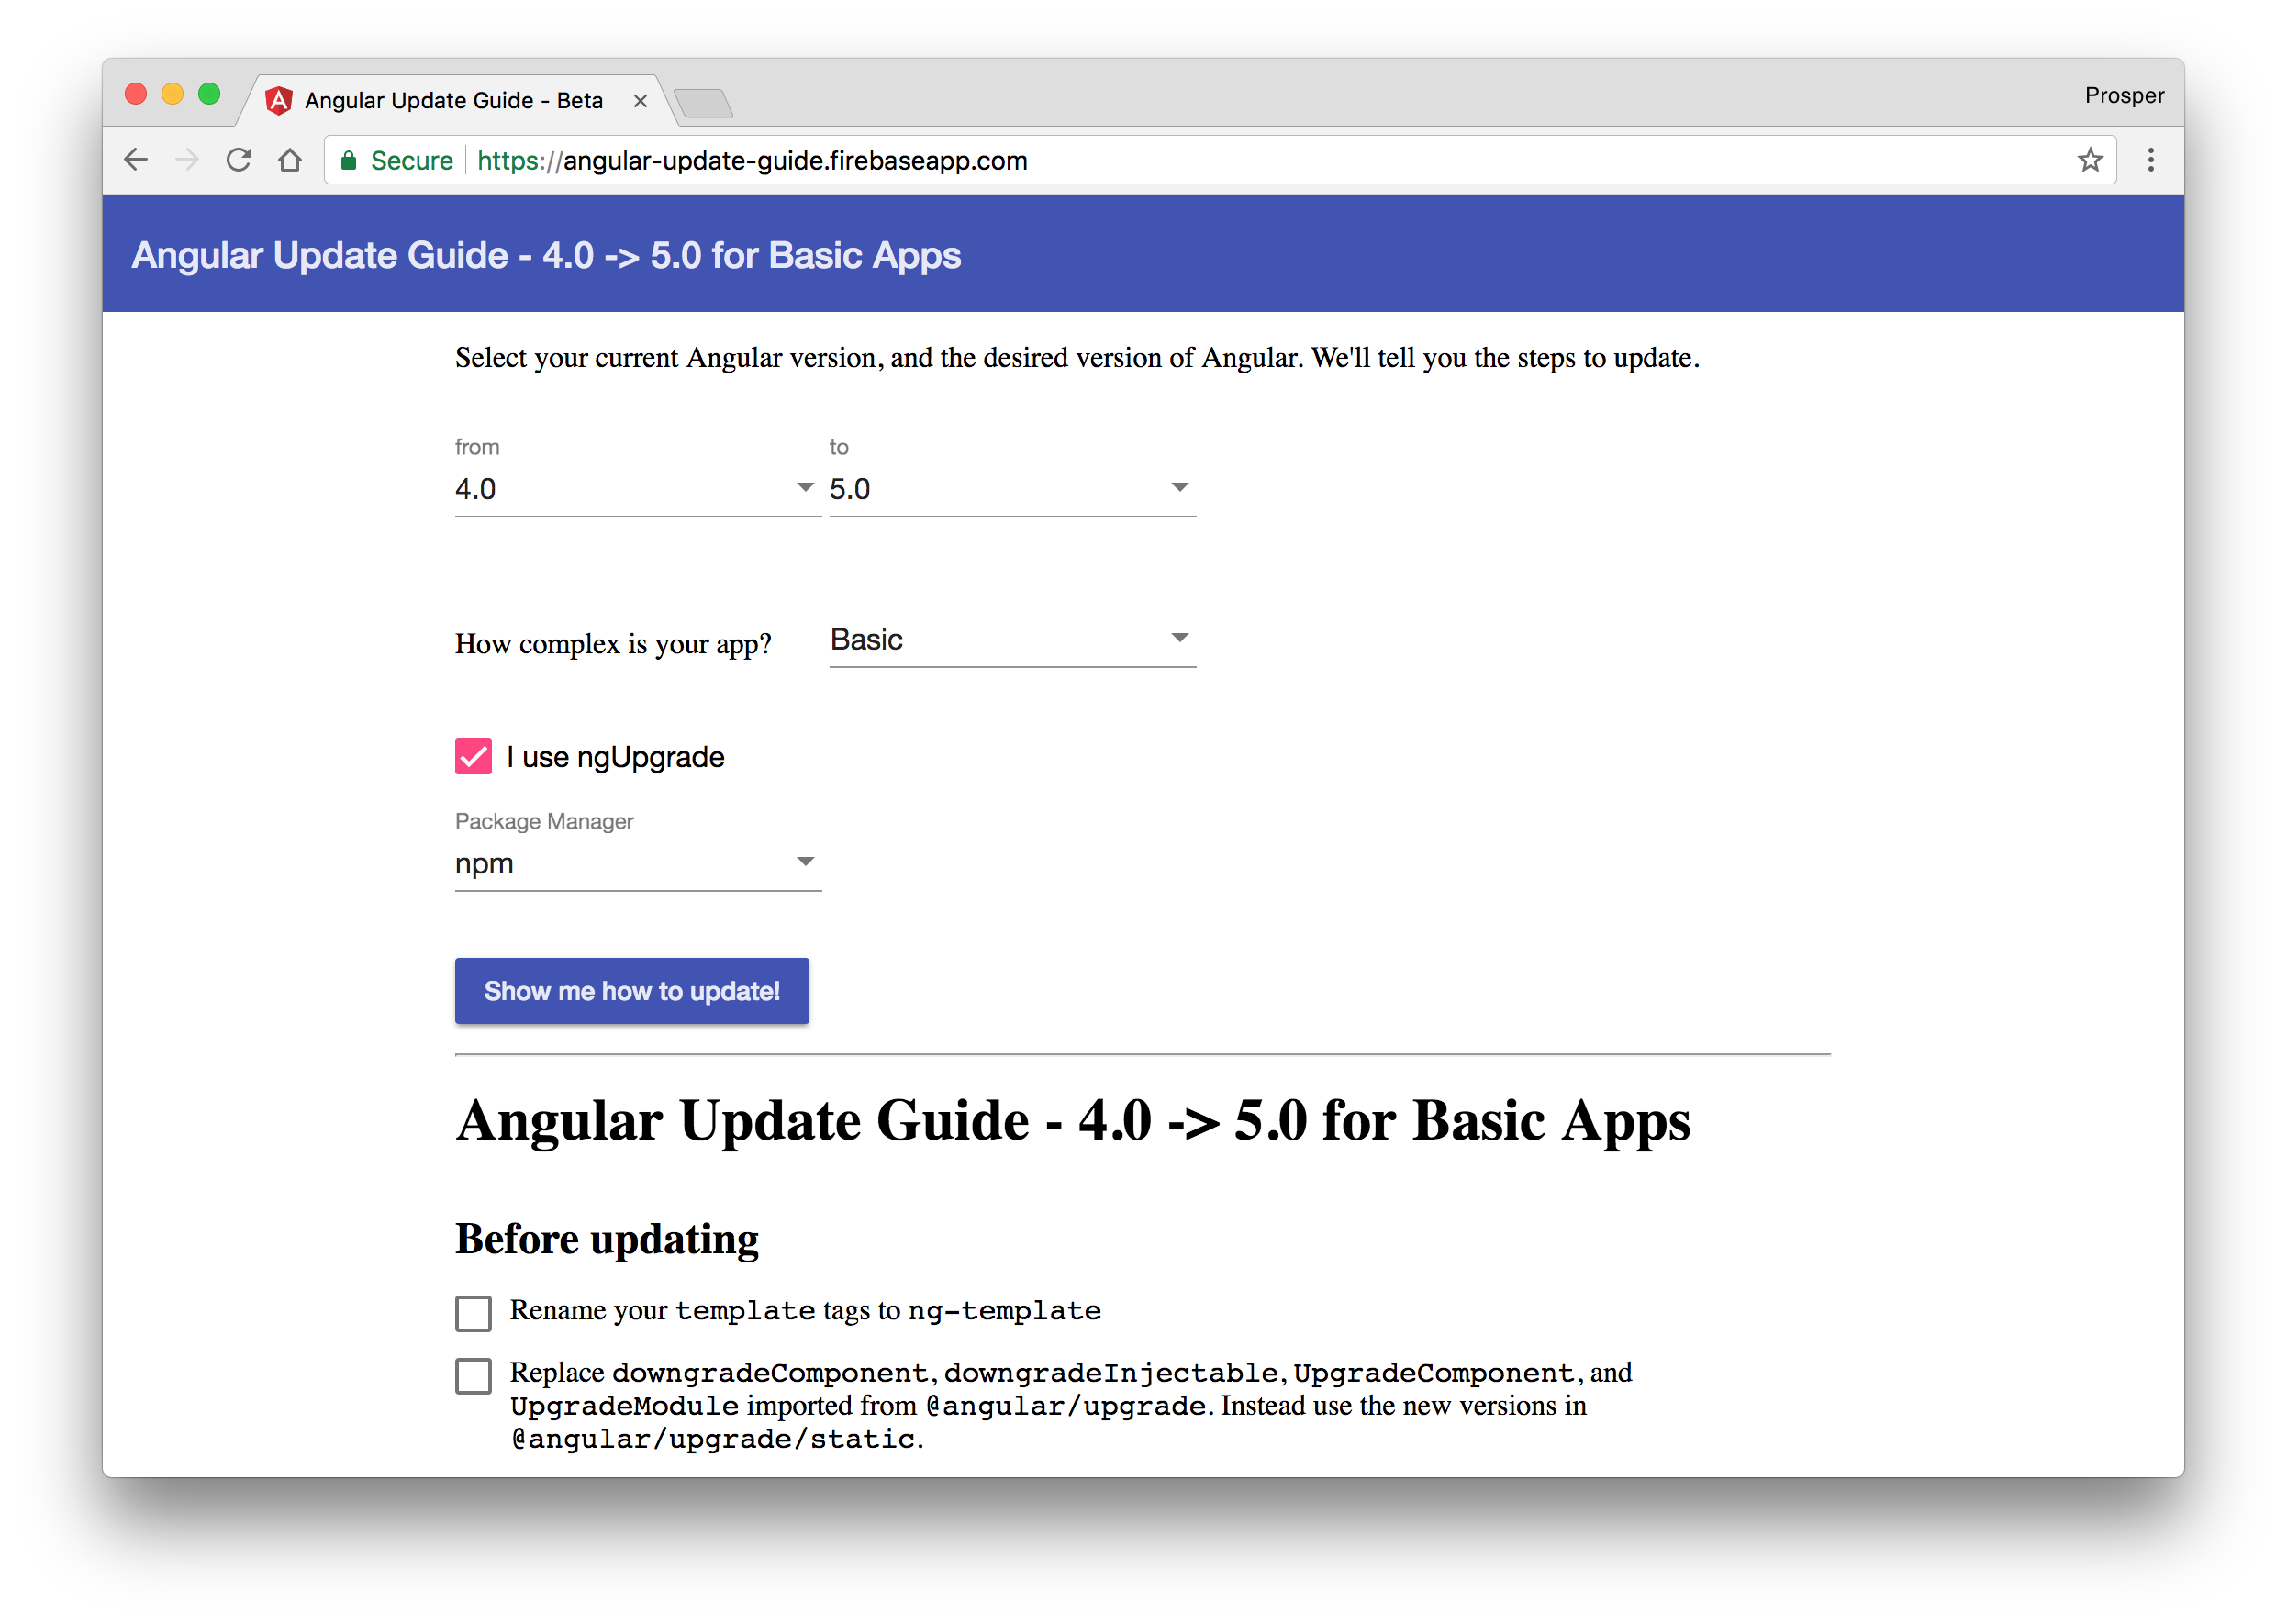Image resolution: width=2287 pixels, height=1624 pixels.
Task: Check the Replace downgradeComponent item
Action: pyautogui.click(x=473, y=1375)
